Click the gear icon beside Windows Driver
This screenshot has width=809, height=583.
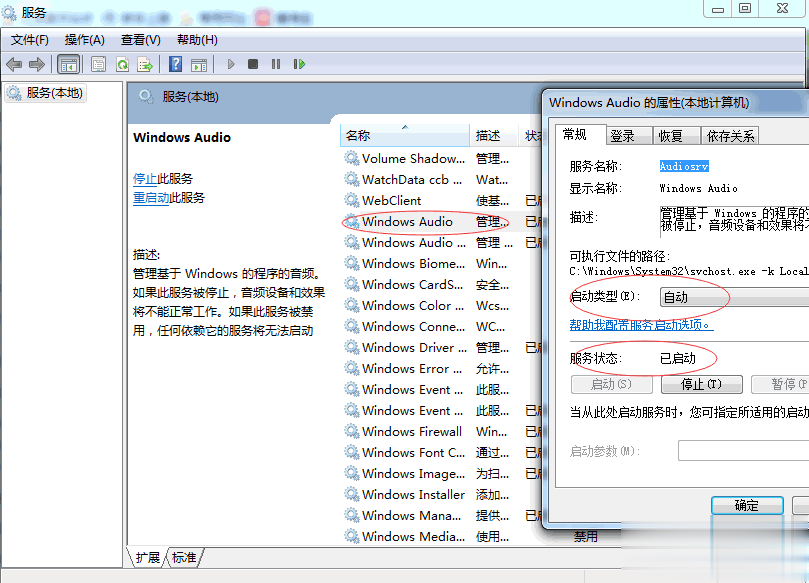[x=352, y=347]
